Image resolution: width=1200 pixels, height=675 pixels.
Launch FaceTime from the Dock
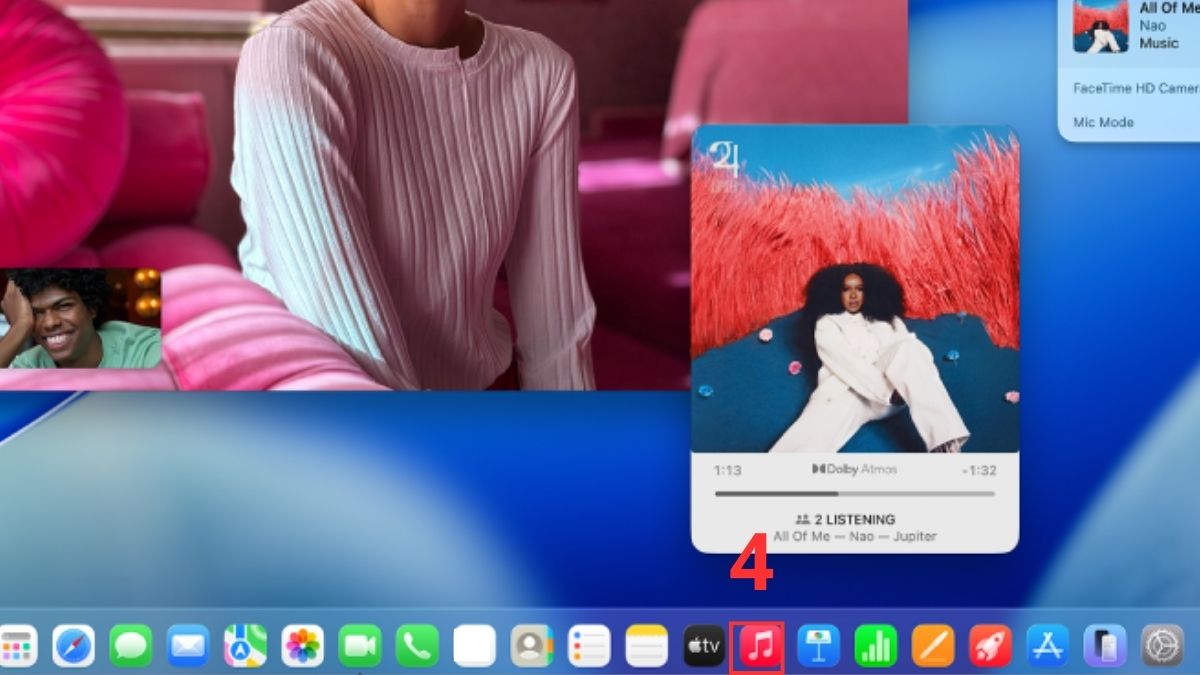[x=358, y=644]
